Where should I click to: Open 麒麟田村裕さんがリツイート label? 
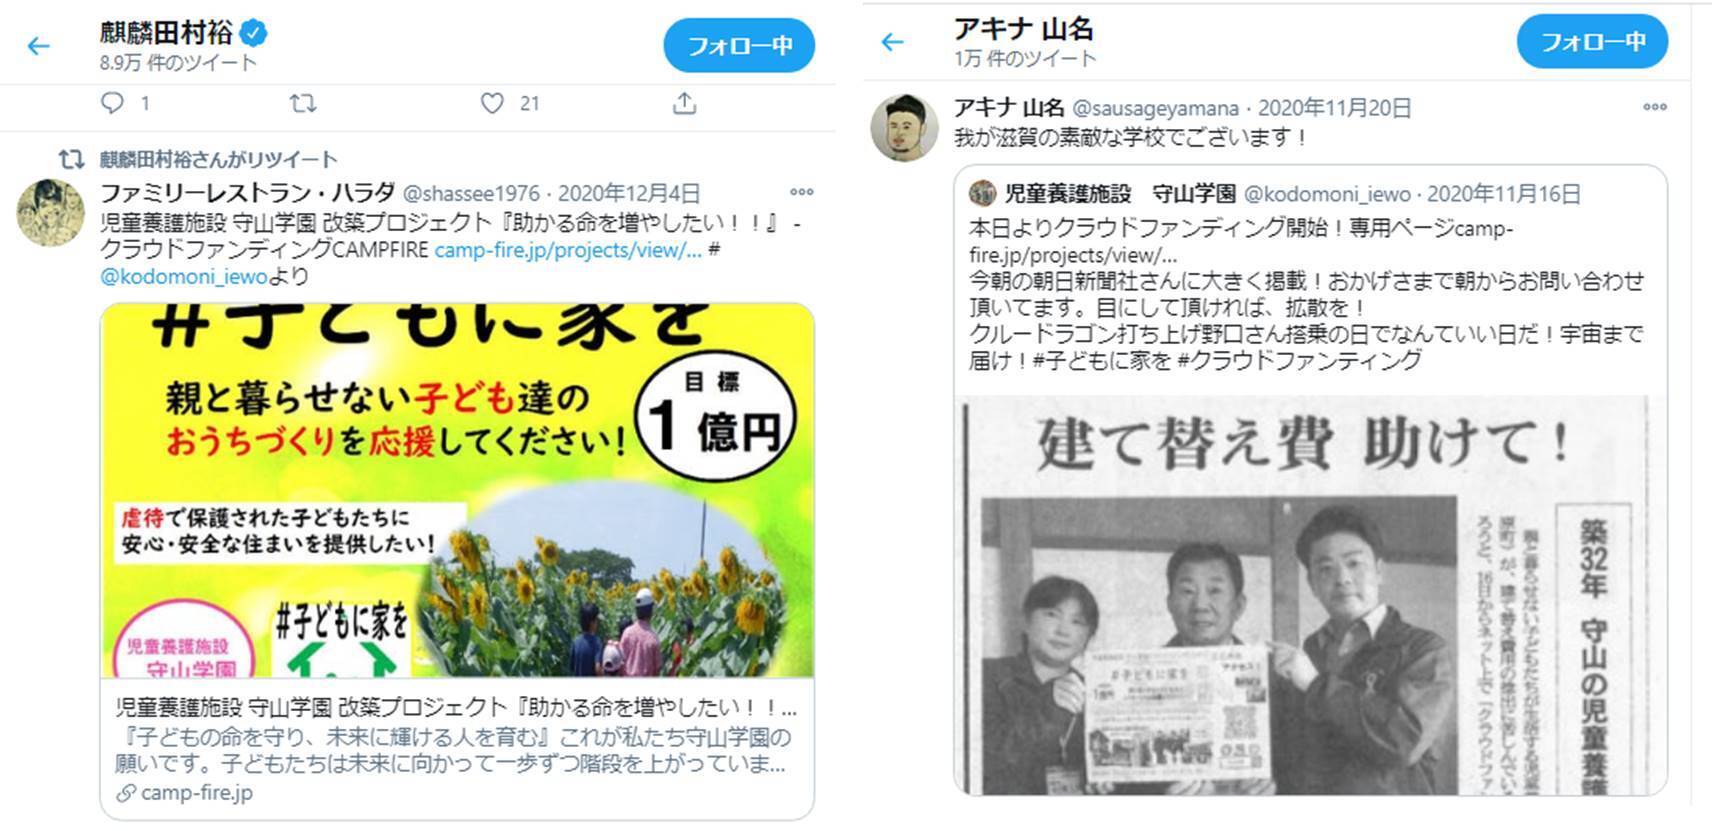pos(218,159)
